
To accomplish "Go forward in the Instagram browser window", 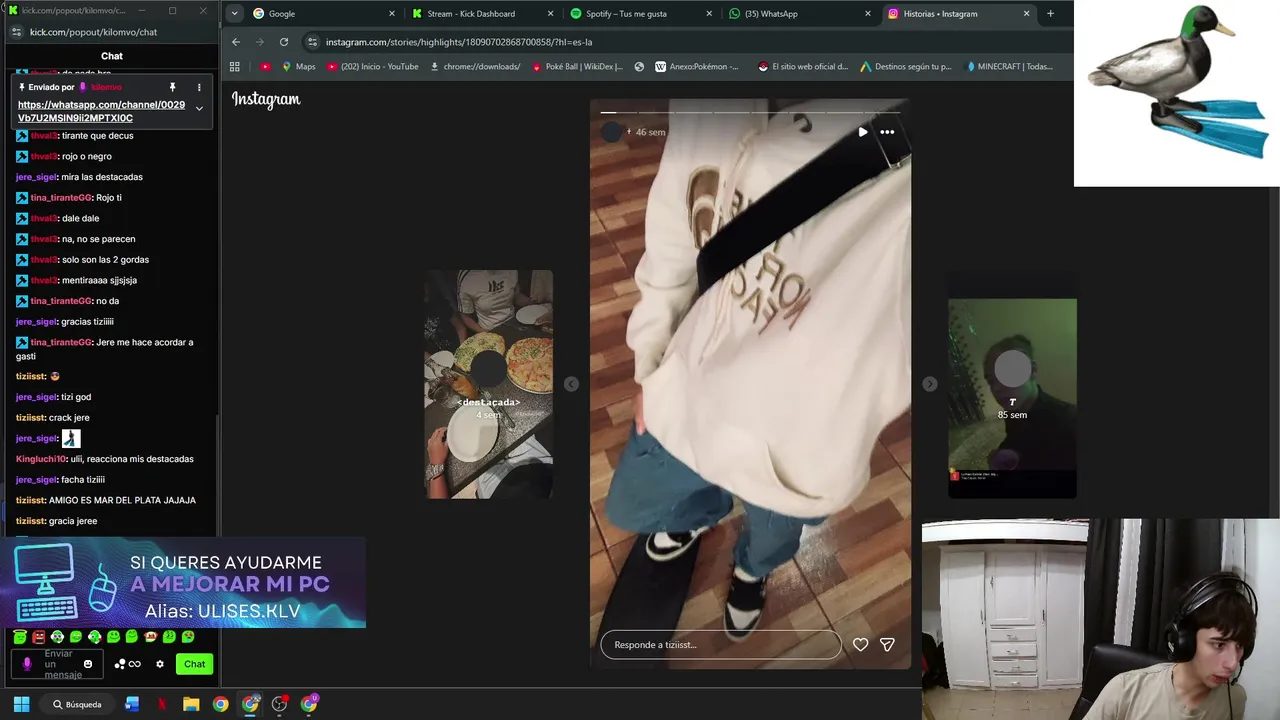I will (x=260, y=42).
